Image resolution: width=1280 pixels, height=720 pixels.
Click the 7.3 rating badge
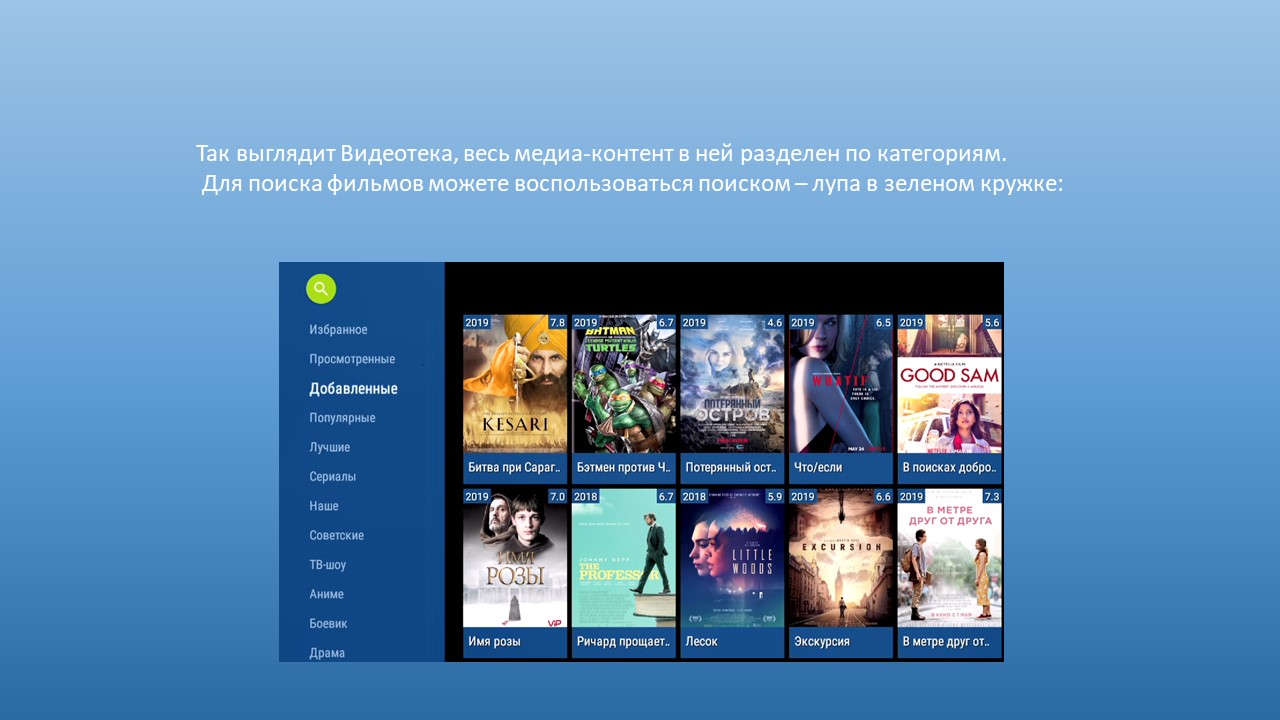992,497
